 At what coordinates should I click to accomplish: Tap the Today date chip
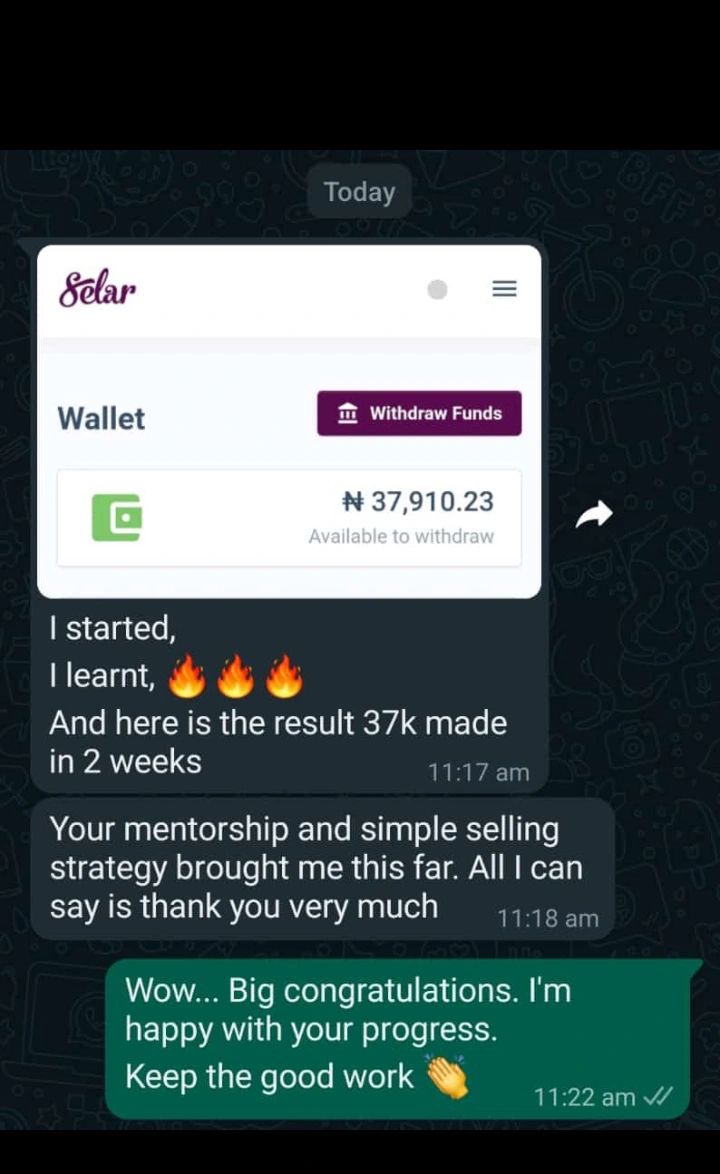pyautogui.click(x=359, y=192)
